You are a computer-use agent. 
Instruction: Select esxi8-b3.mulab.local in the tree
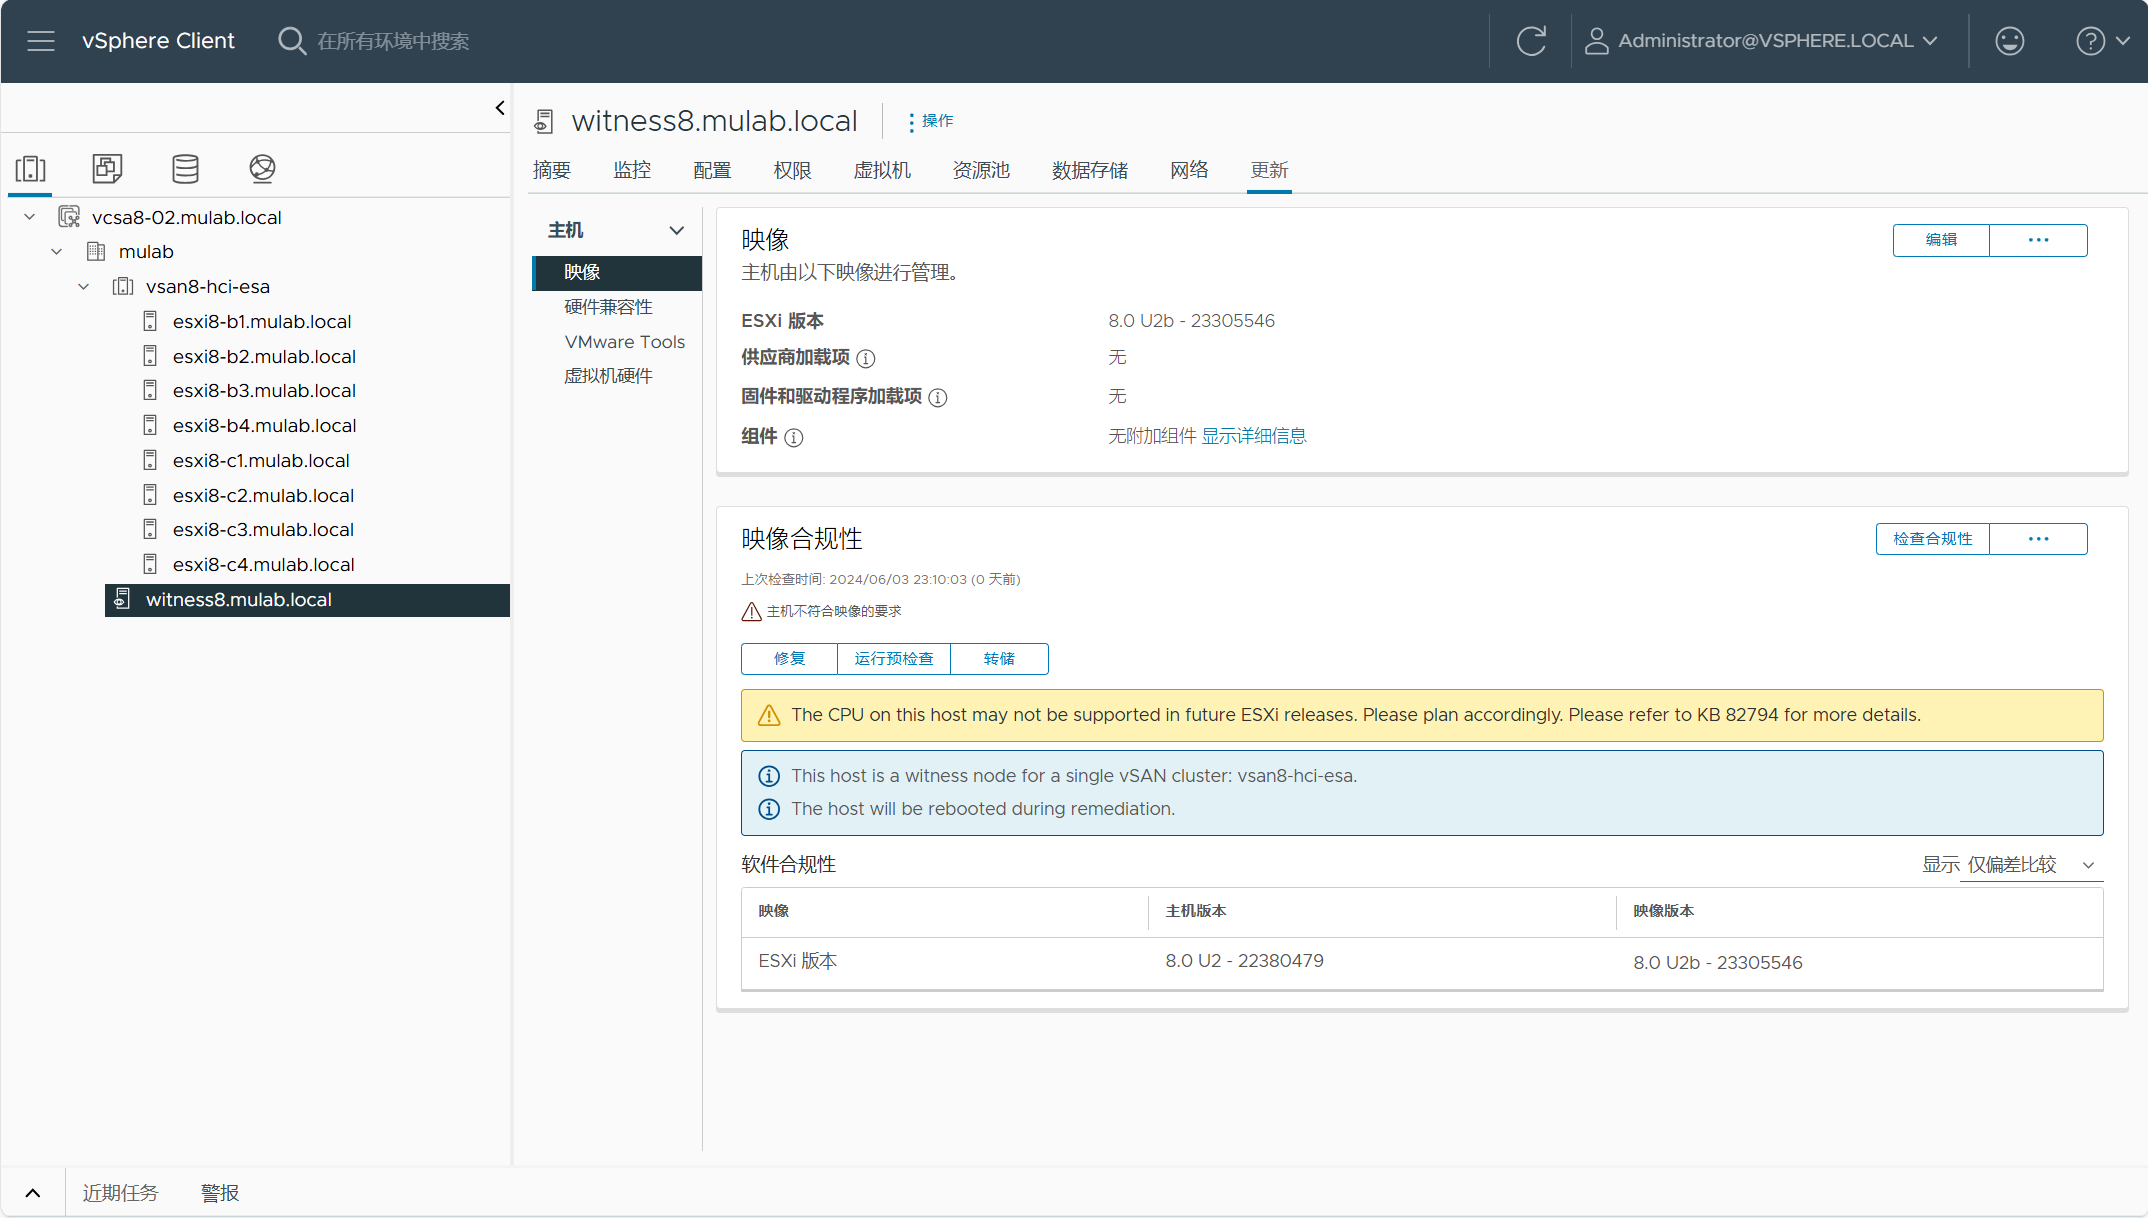(x=264, y=391)
